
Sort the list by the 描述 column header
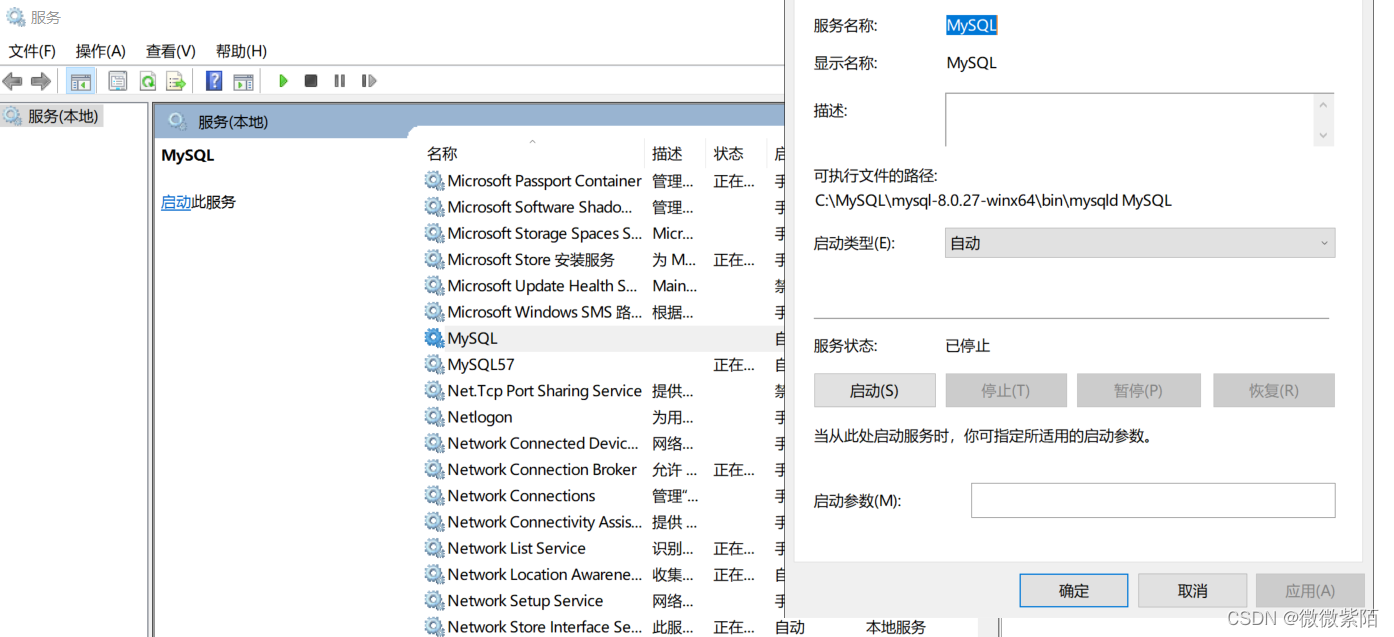(675, 153)
